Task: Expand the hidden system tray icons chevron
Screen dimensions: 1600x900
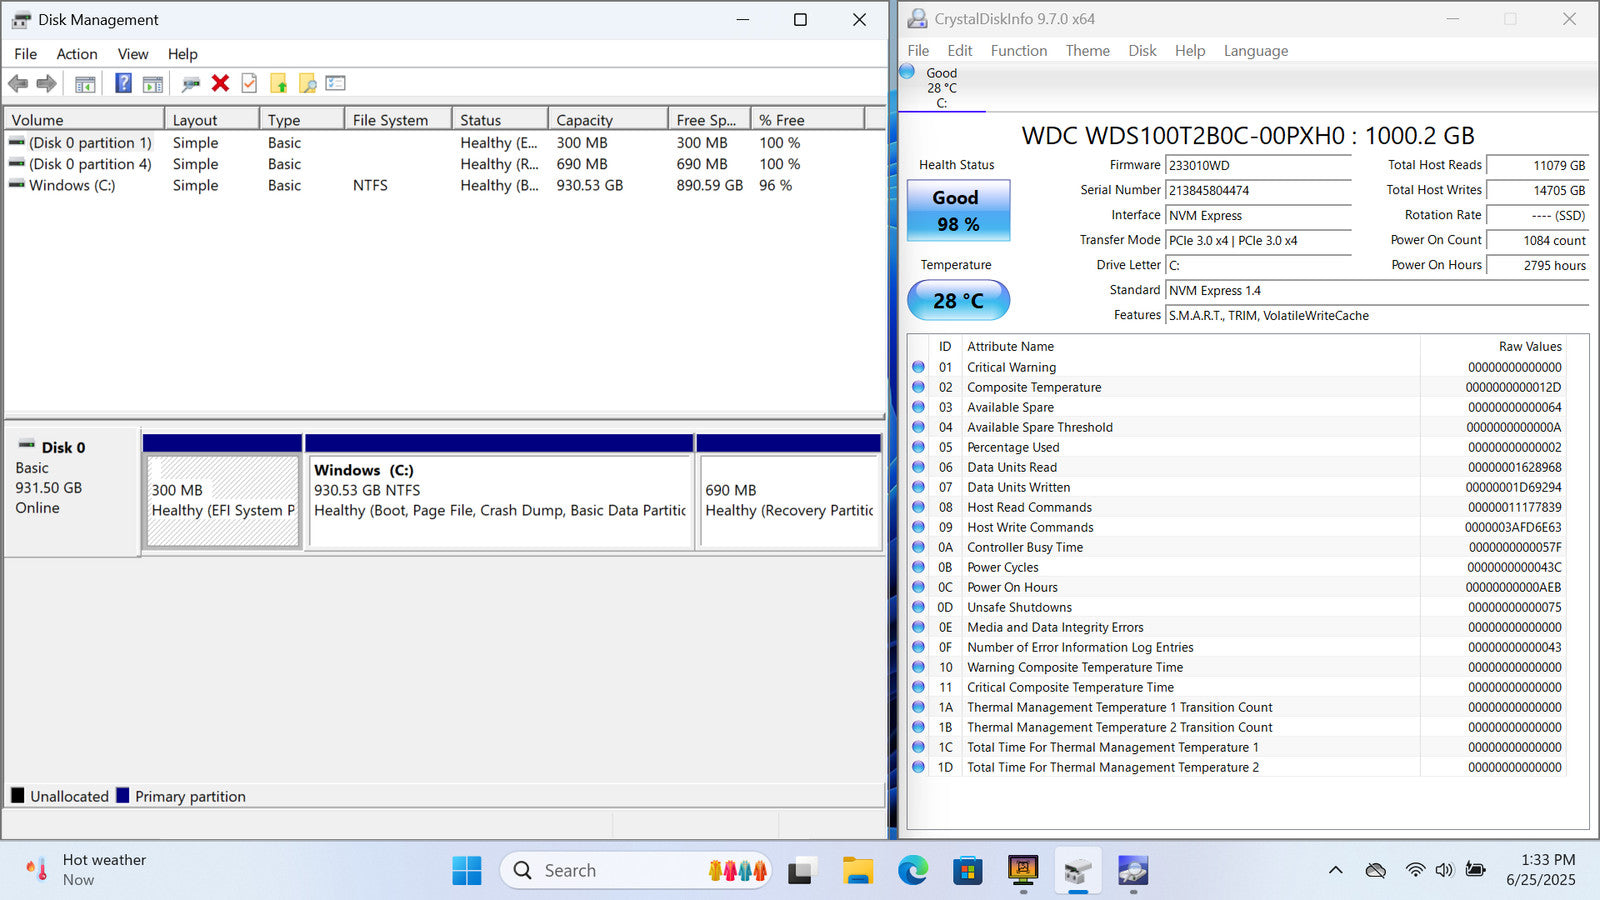Action: tap(1335, 870)
